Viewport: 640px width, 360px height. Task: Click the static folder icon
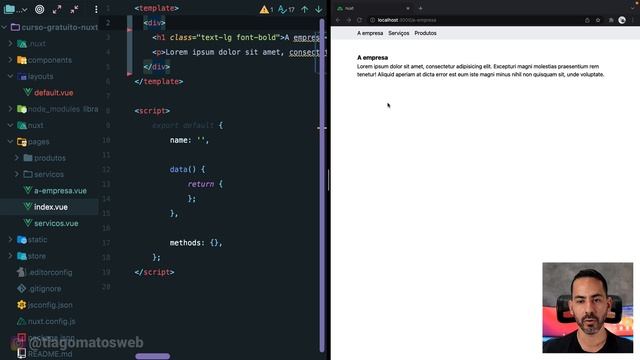point(22,240)
